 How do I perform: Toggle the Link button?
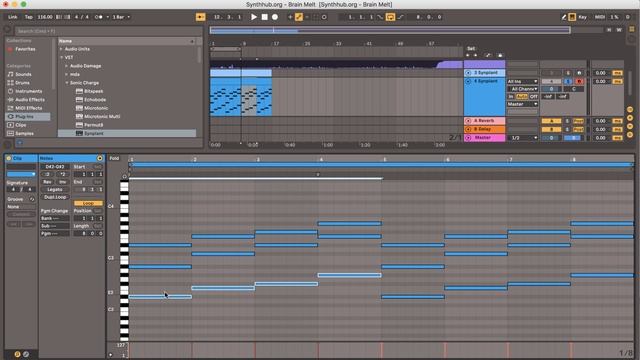13,17
